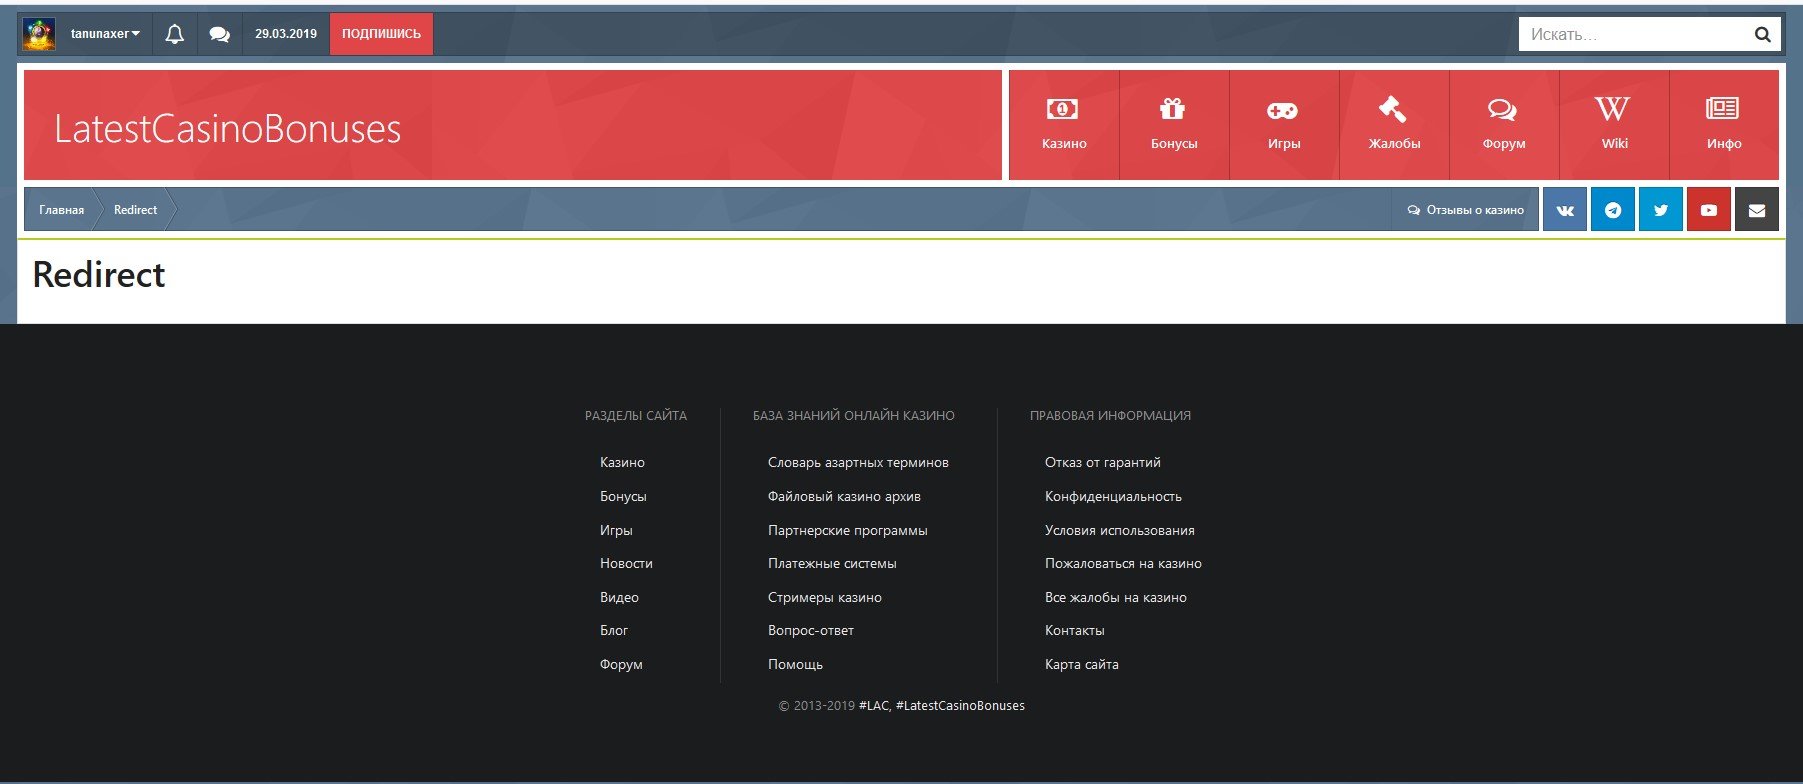The image size is (1803, 784).
Task: Expand the tanunaxer user dropdown
Action: (x=105, y=34)
